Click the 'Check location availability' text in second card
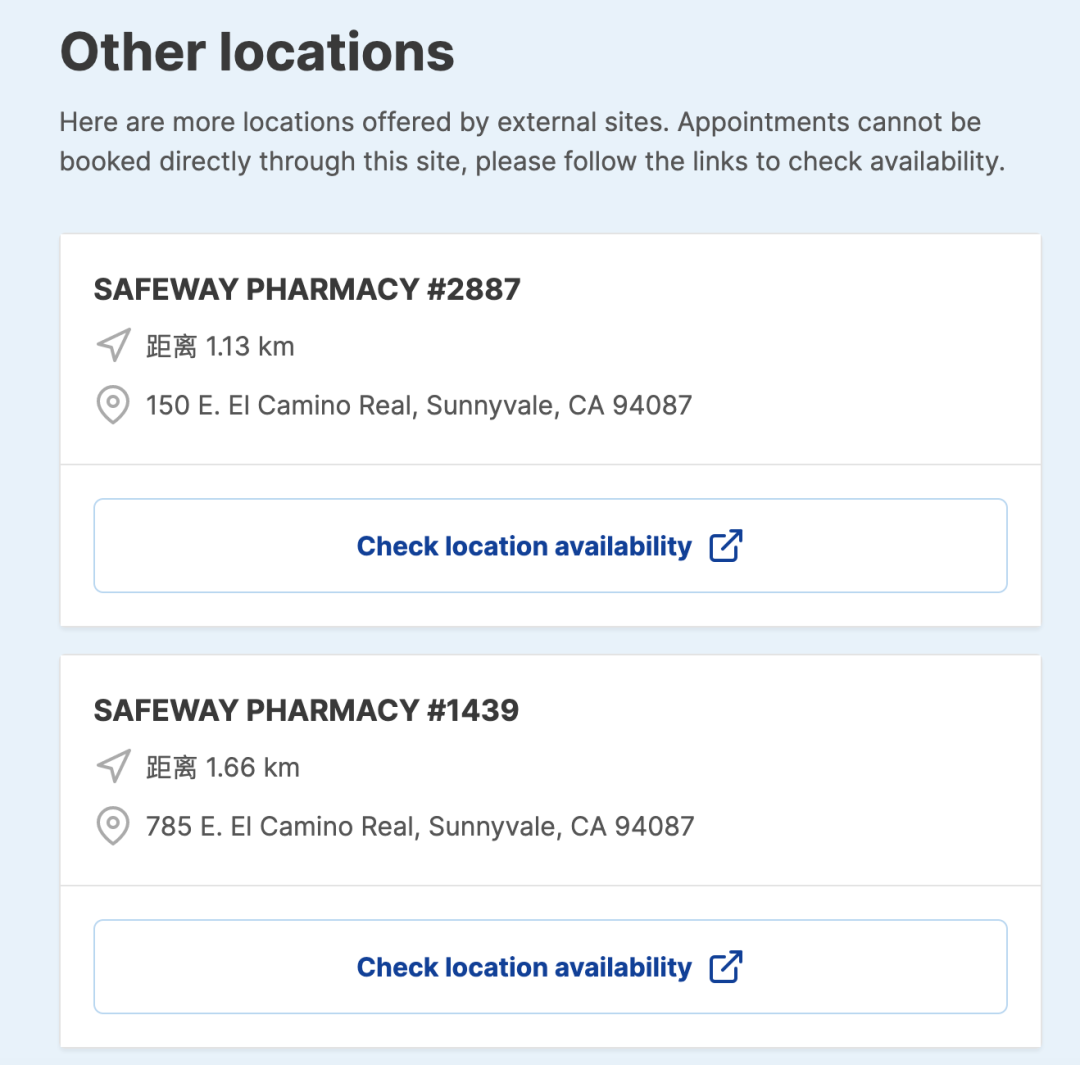Image resolution: width=1080 pixels, height=1065 pixels. [x=524, y=968]
